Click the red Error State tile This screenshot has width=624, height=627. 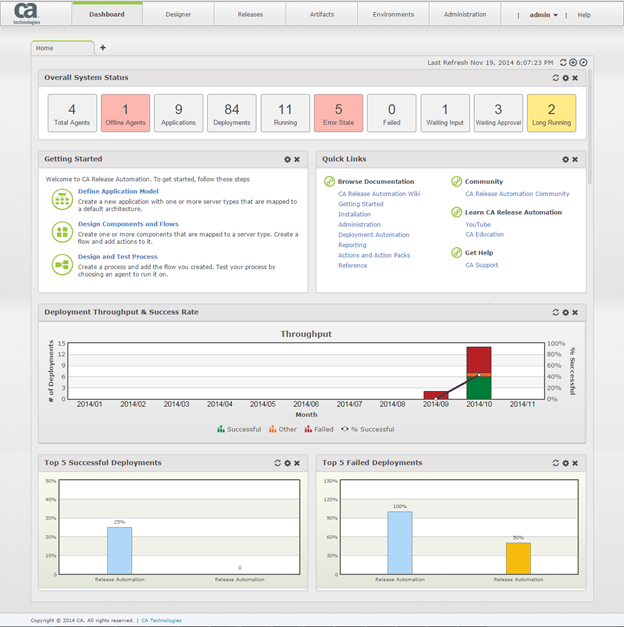click(x=338, y=113)
